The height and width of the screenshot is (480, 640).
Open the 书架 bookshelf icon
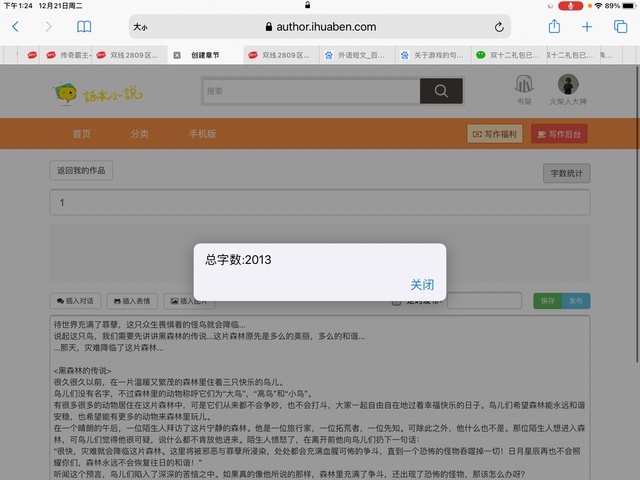coord(524,85)
